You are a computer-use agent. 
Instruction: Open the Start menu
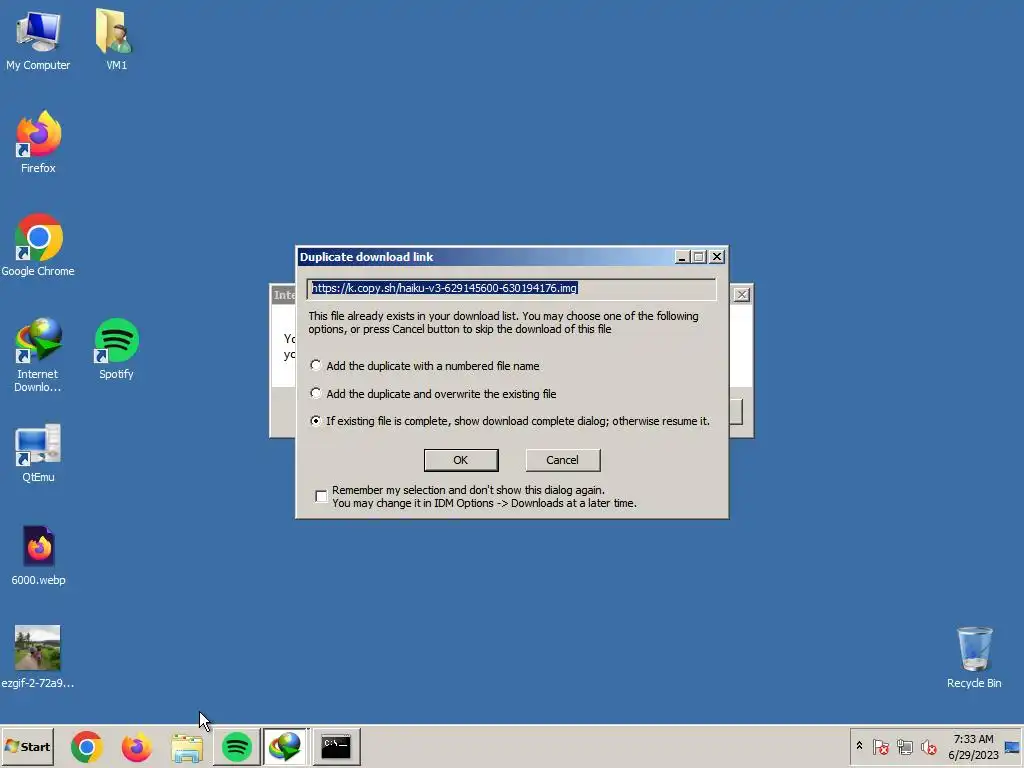(x=27, y=746)
